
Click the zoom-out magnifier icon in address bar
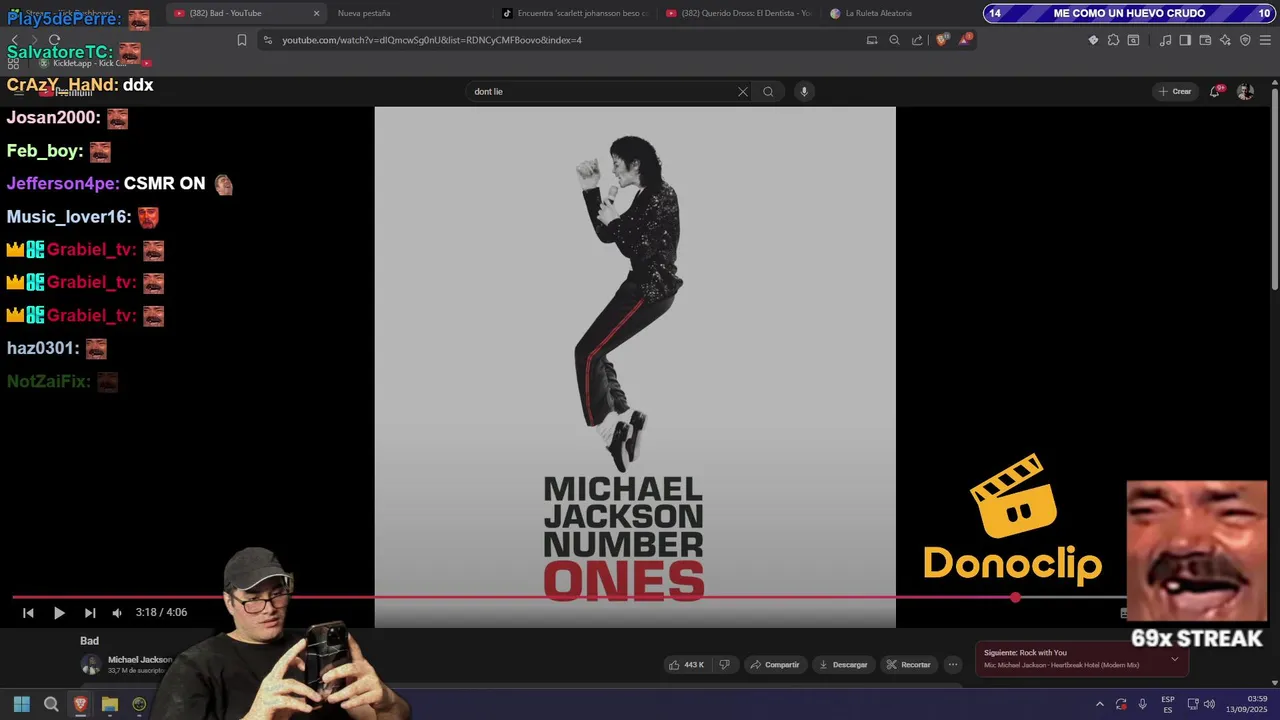pyautogui.click(x=894, y=40)
